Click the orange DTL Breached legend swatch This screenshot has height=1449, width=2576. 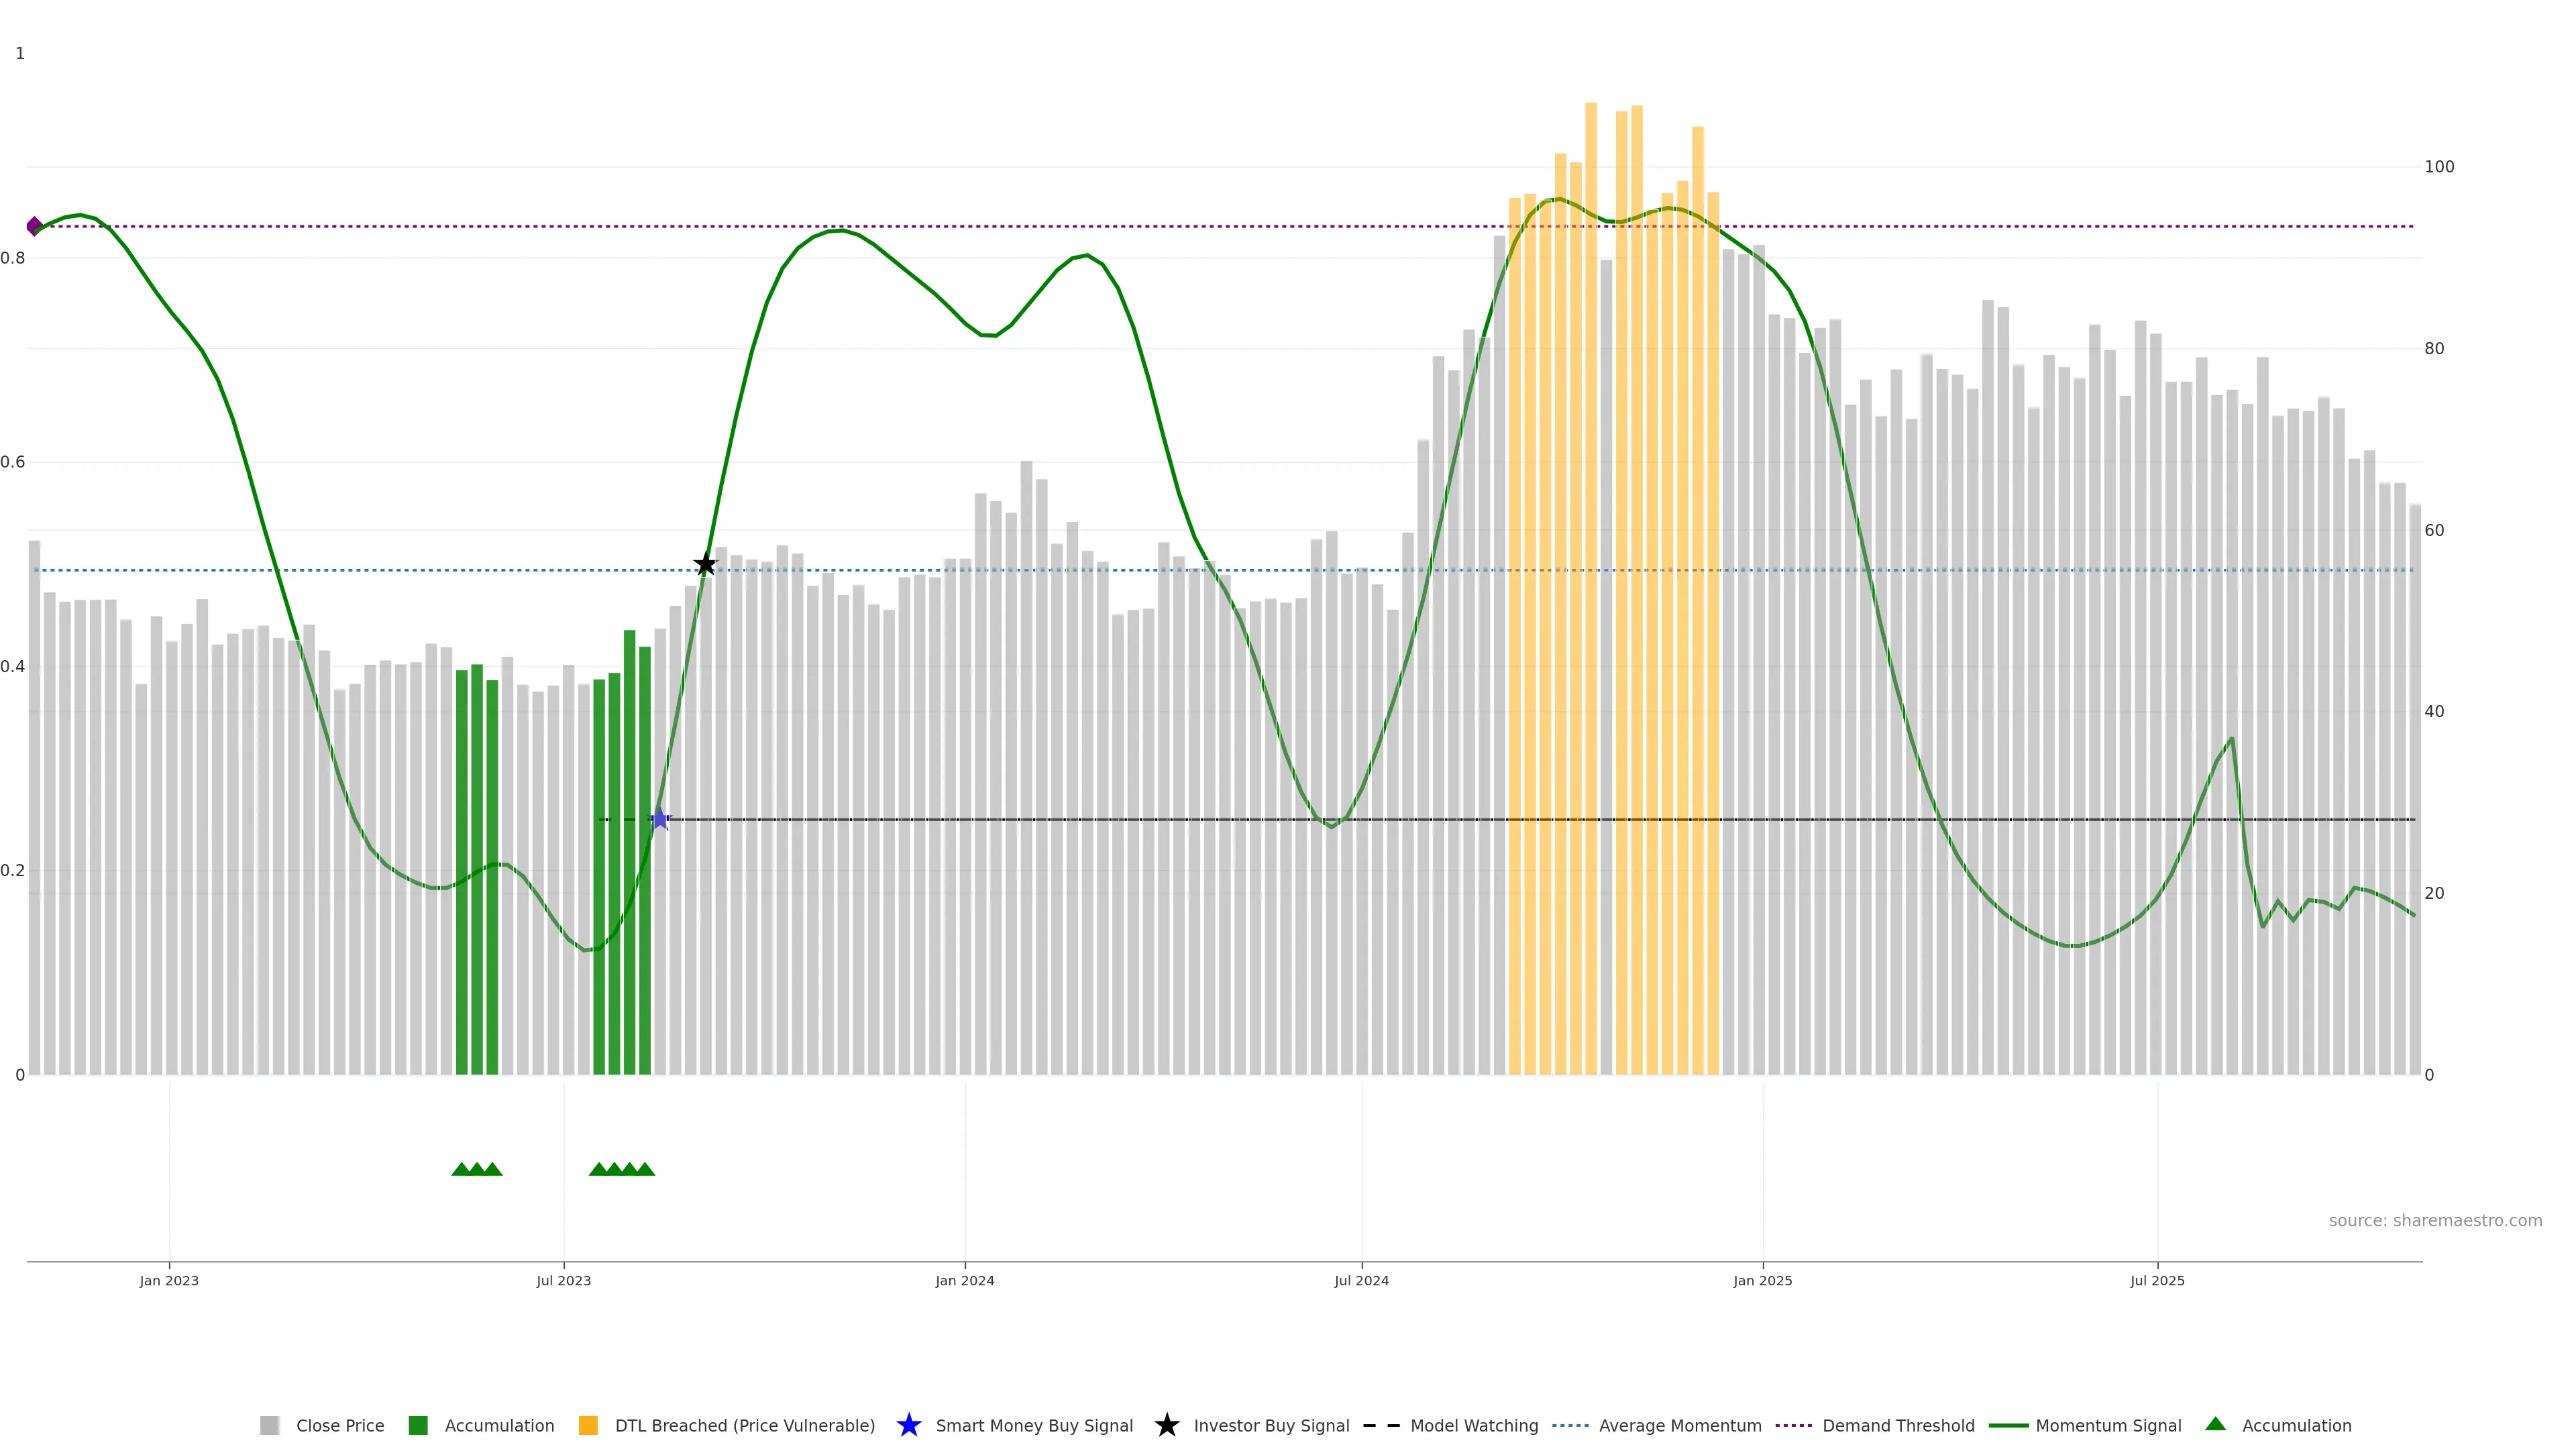pos(588,1425)
